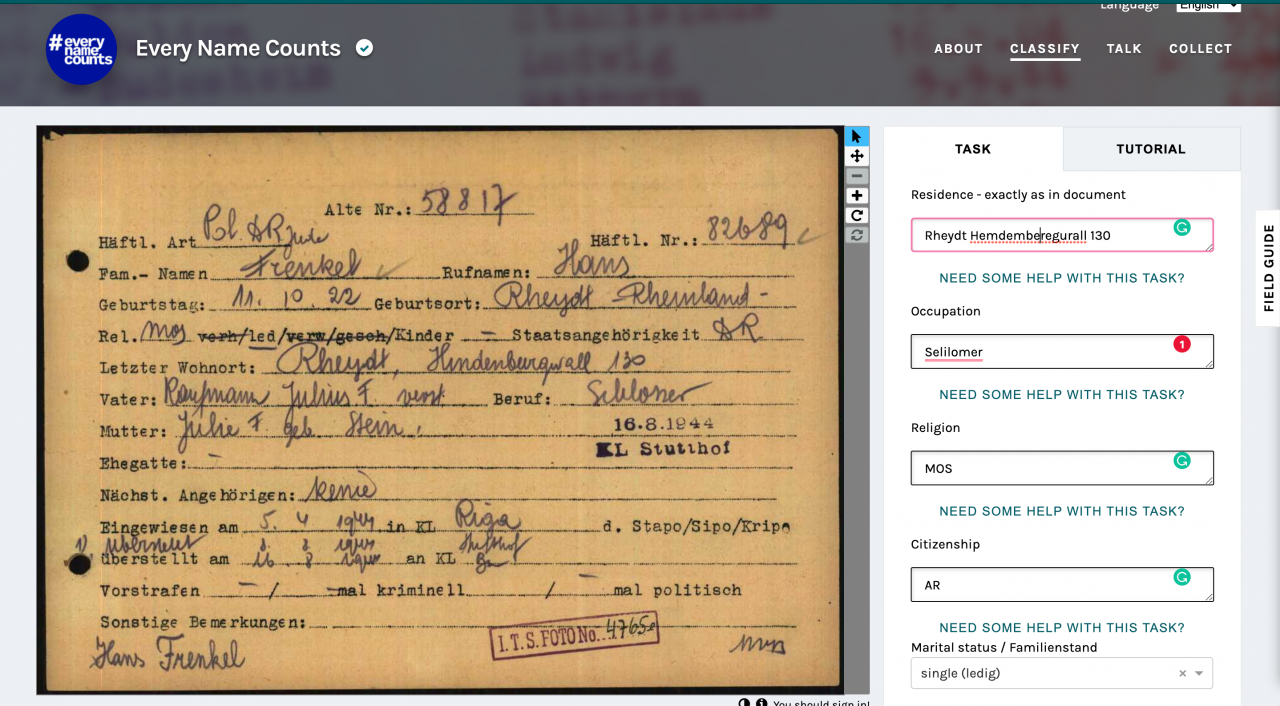Click Grammarly icon in Citizenship field
Viewport: 1280px width, 706px height.
(1182, 578)
